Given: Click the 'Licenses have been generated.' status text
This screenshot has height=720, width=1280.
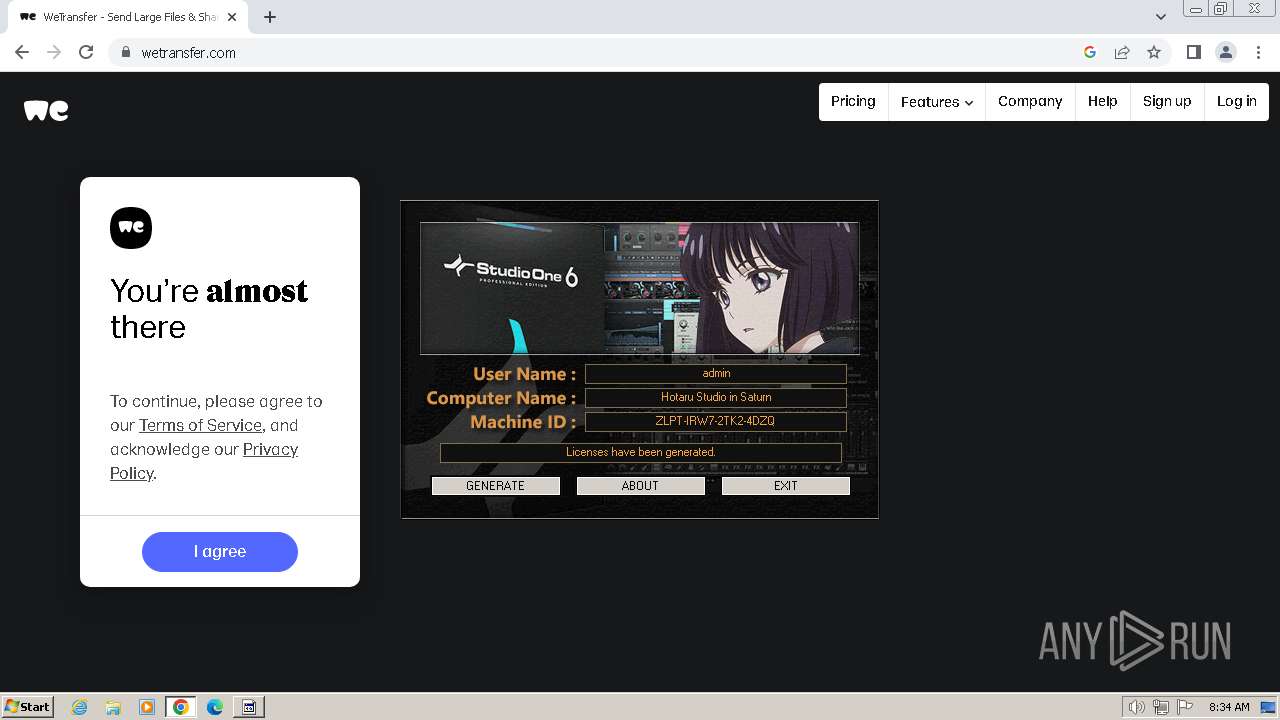Looking at the screenshot, I should pyautogui.click(x=641, y=452).
